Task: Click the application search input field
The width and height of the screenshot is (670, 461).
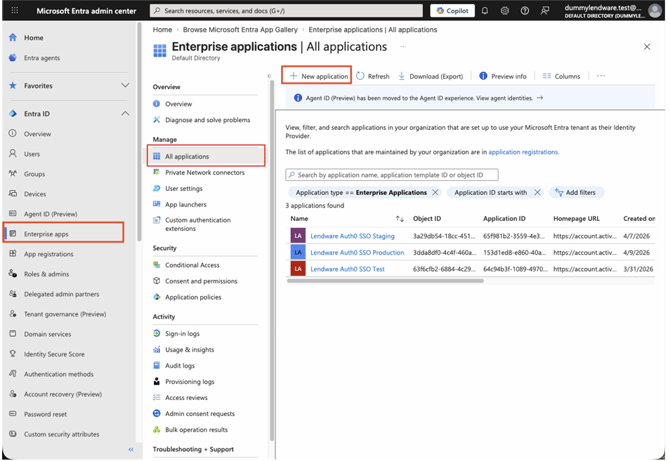Action: pos(395,175)
